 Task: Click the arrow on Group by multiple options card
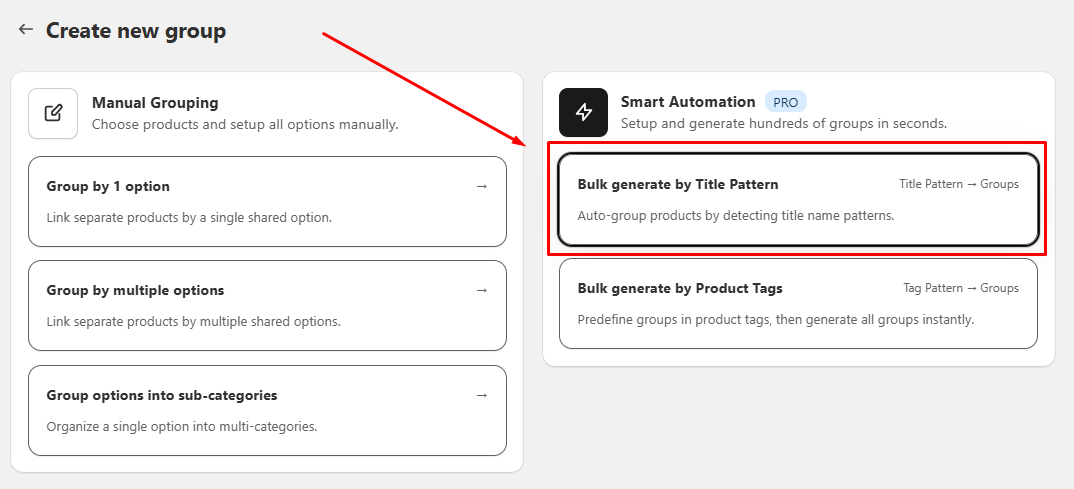pos(482,290)
